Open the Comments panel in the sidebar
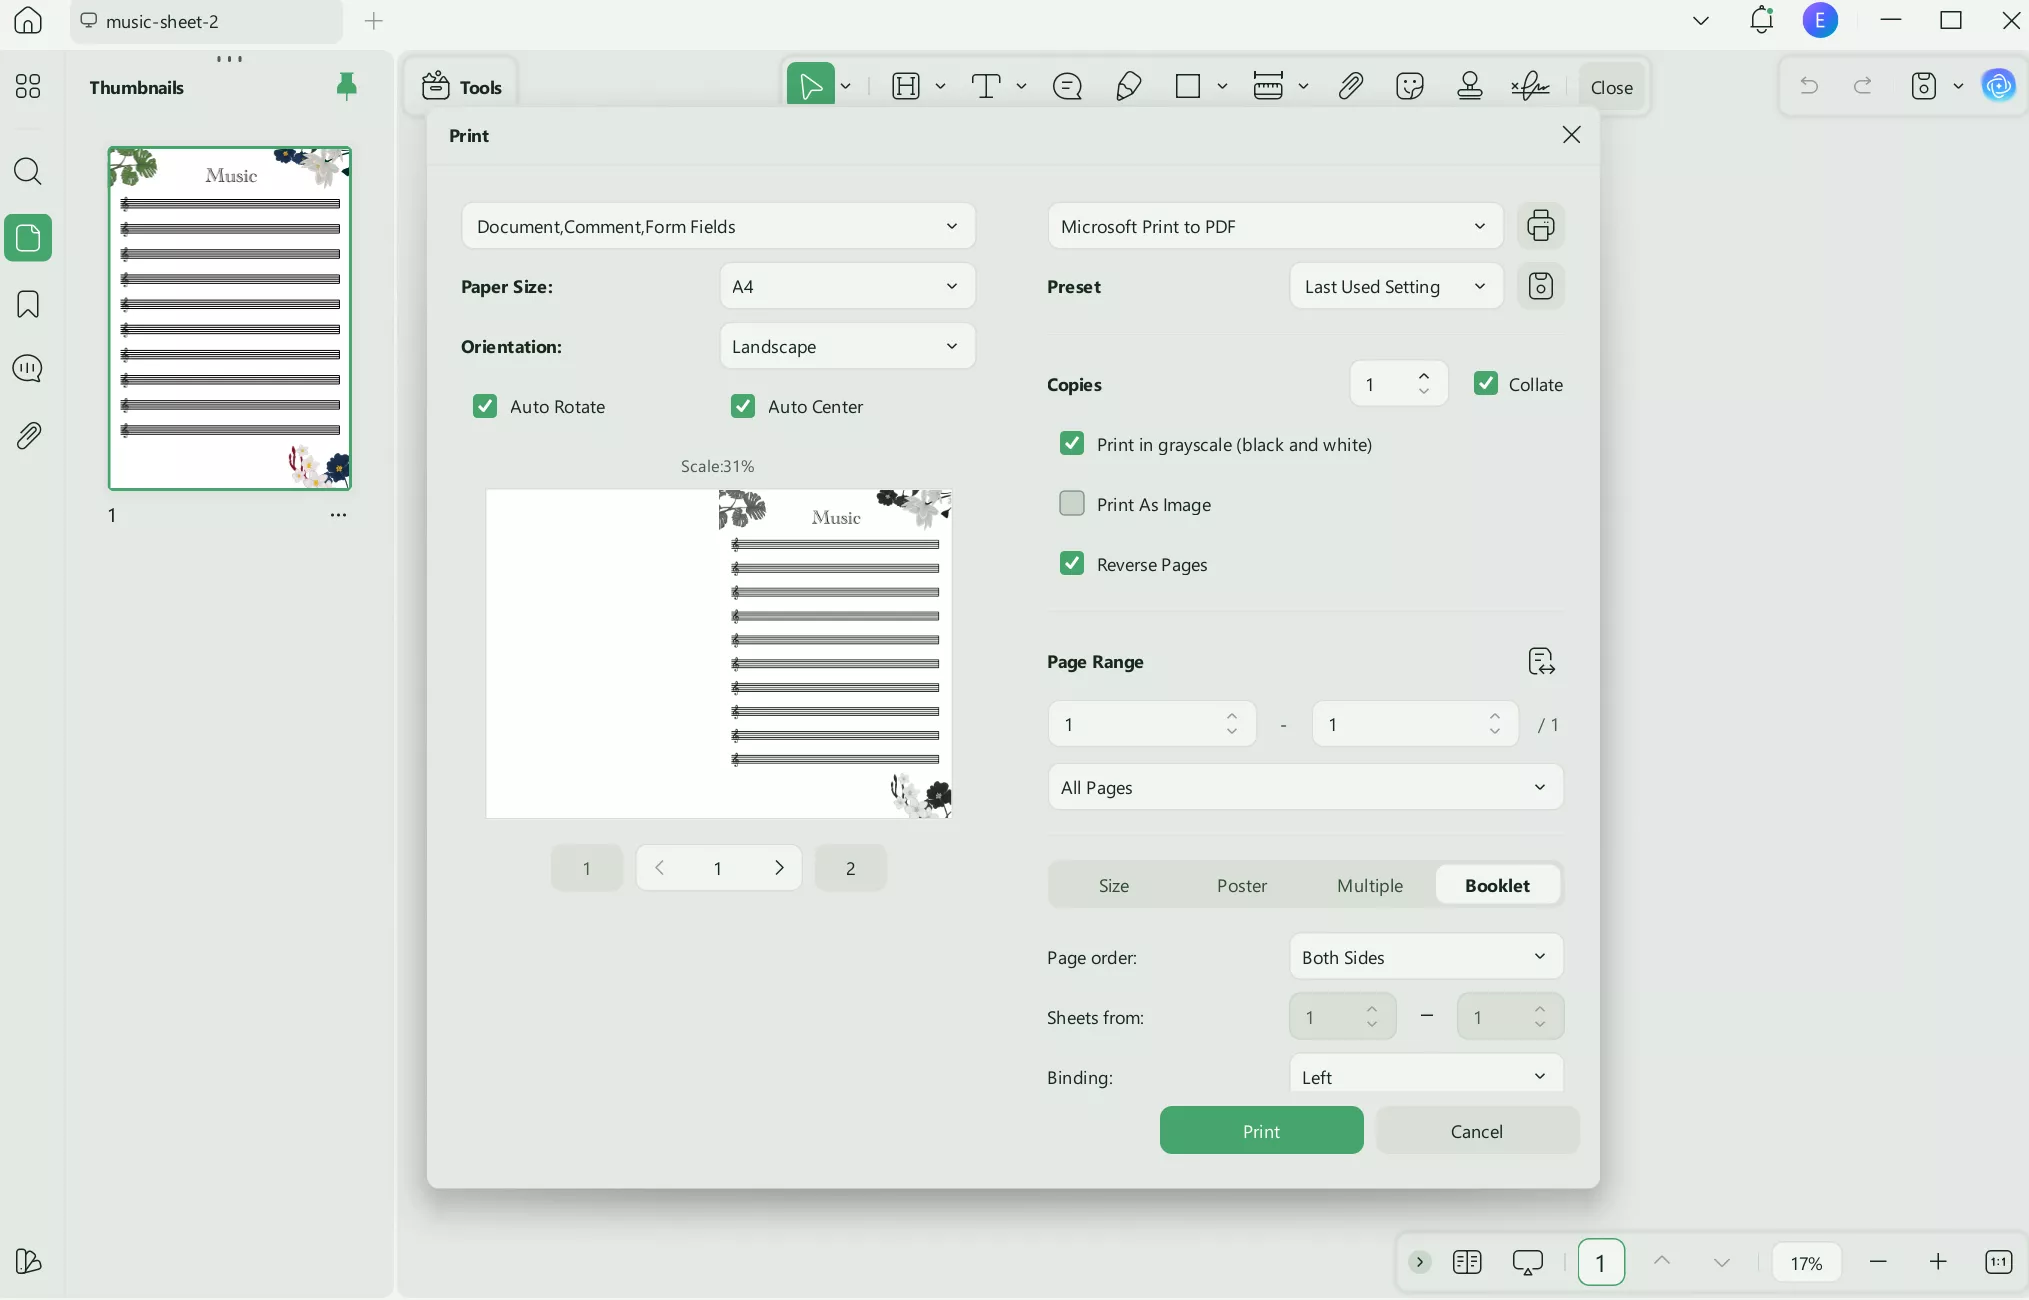 28,369
